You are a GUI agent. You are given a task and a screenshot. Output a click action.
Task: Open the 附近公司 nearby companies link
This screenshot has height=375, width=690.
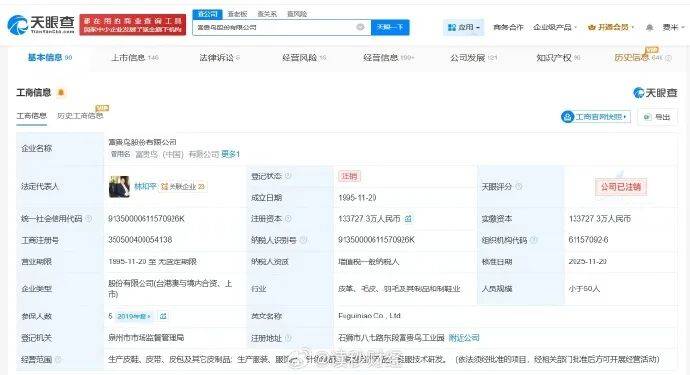(464, 338)
